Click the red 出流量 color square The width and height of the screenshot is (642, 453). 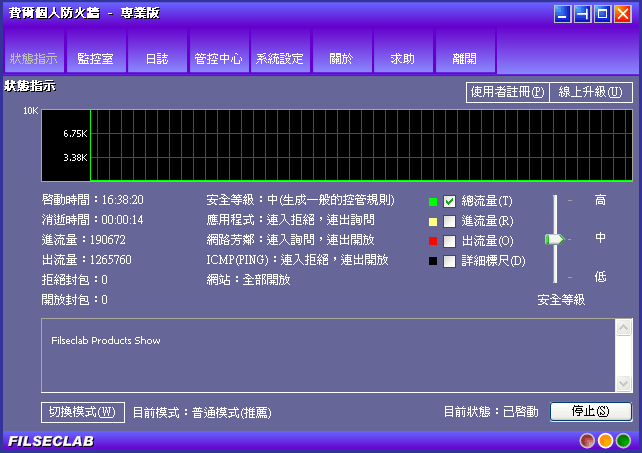click(433, 241)
